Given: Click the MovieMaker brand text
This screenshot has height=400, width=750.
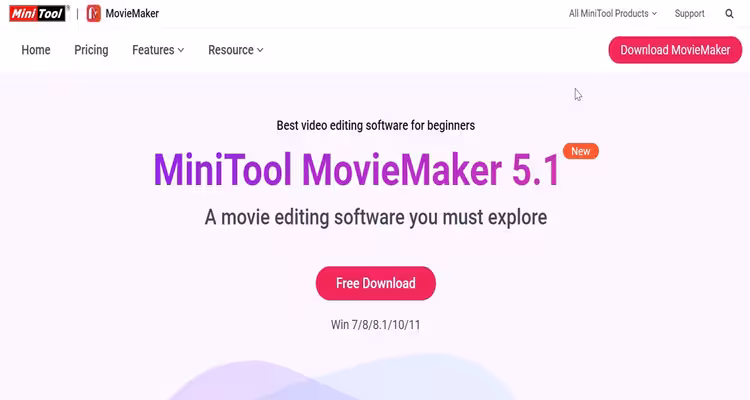Looking at the screenshot, I should coord(132,13).
